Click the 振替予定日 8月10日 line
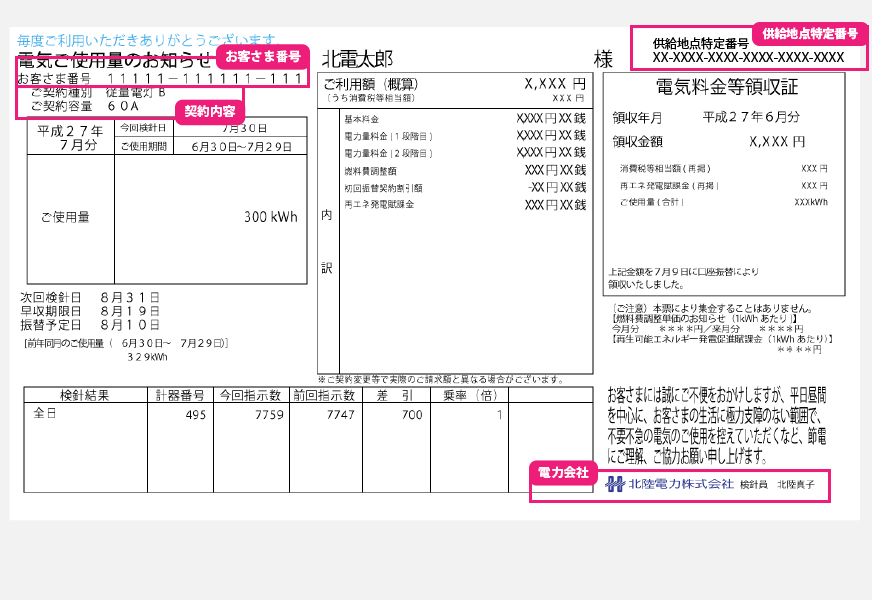 [90, 325]
